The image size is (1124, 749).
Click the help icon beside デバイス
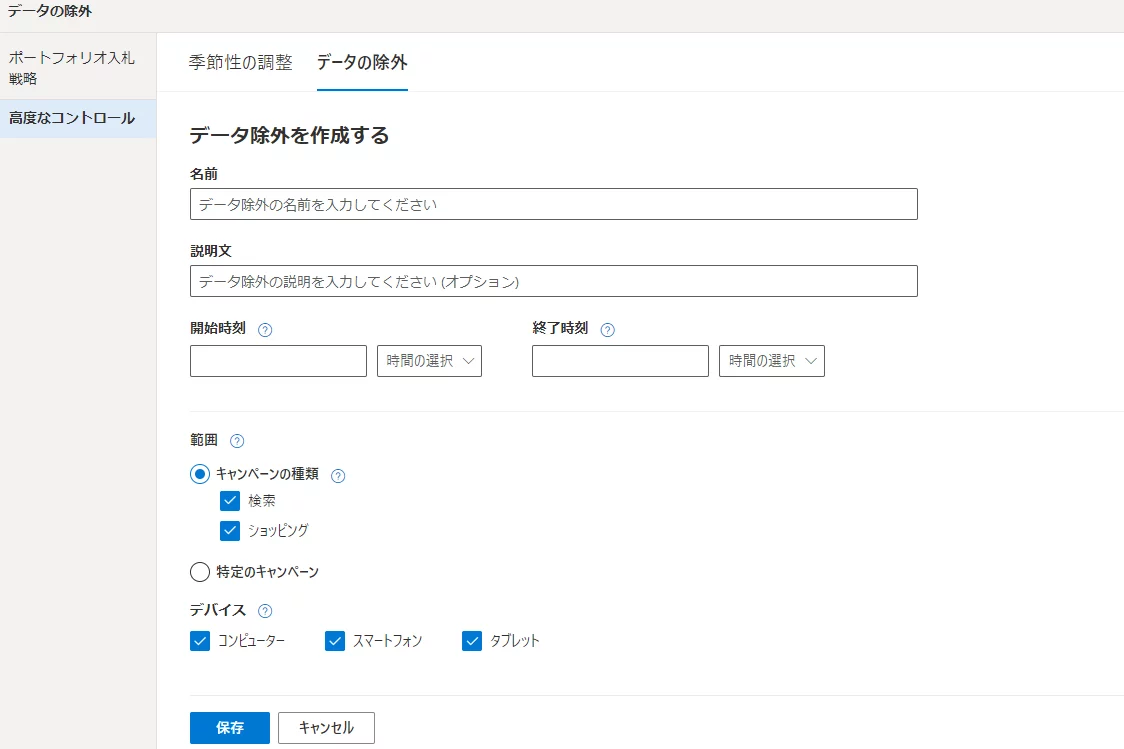[x=265, y=611]
